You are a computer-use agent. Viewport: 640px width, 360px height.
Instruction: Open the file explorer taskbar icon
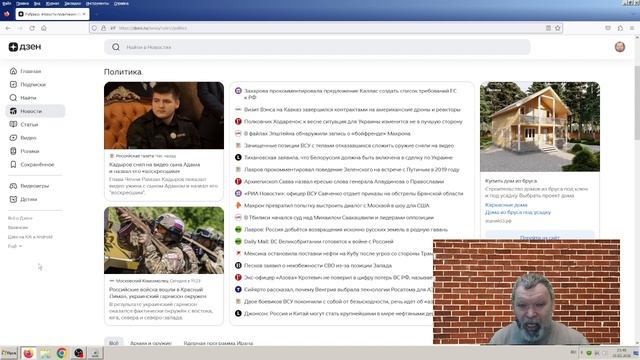click(x=45, y=353)
